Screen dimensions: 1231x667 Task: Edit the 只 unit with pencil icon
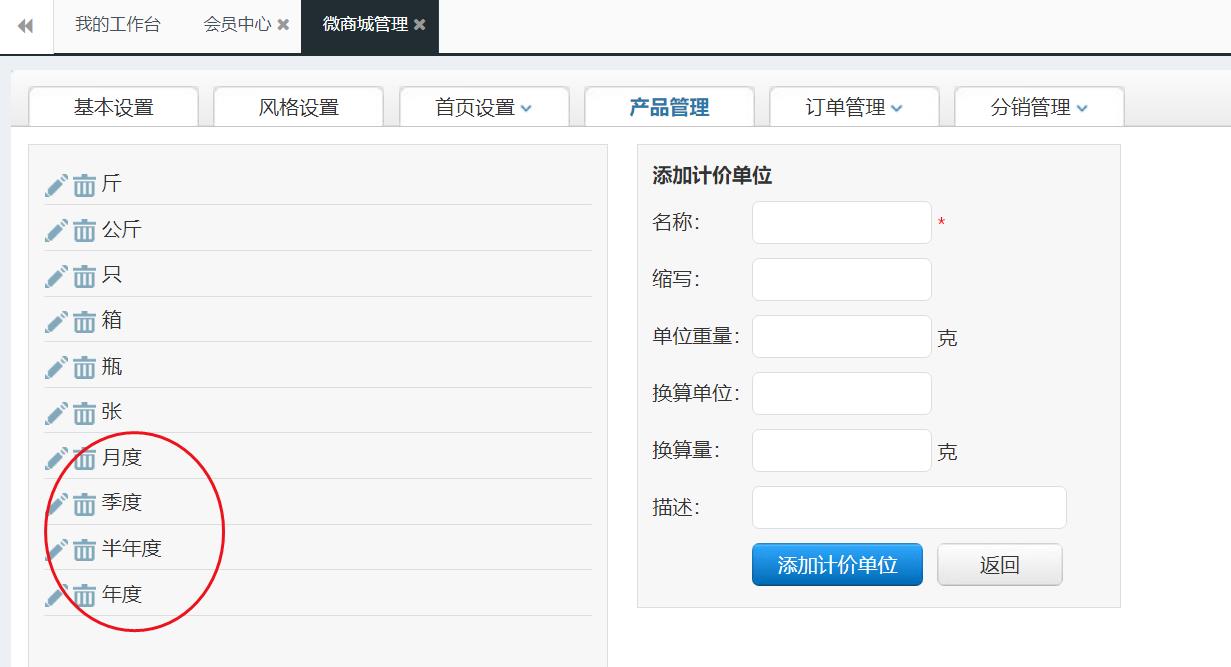click(x=56, y=277)
